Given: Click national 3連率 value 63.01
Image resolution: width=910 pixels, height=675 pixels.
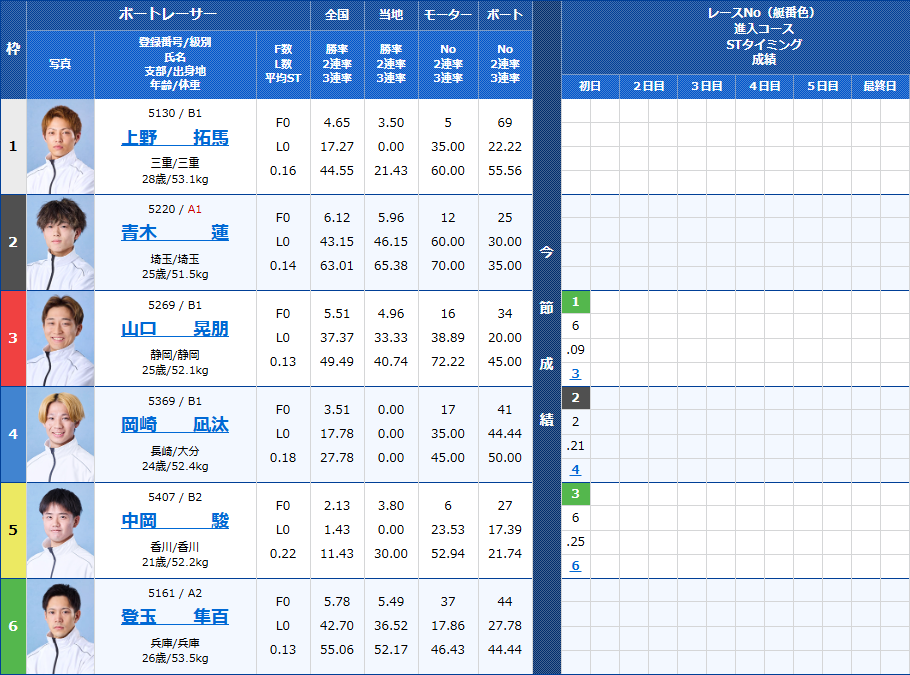Looking at the screenshot, I should (337, 266).
